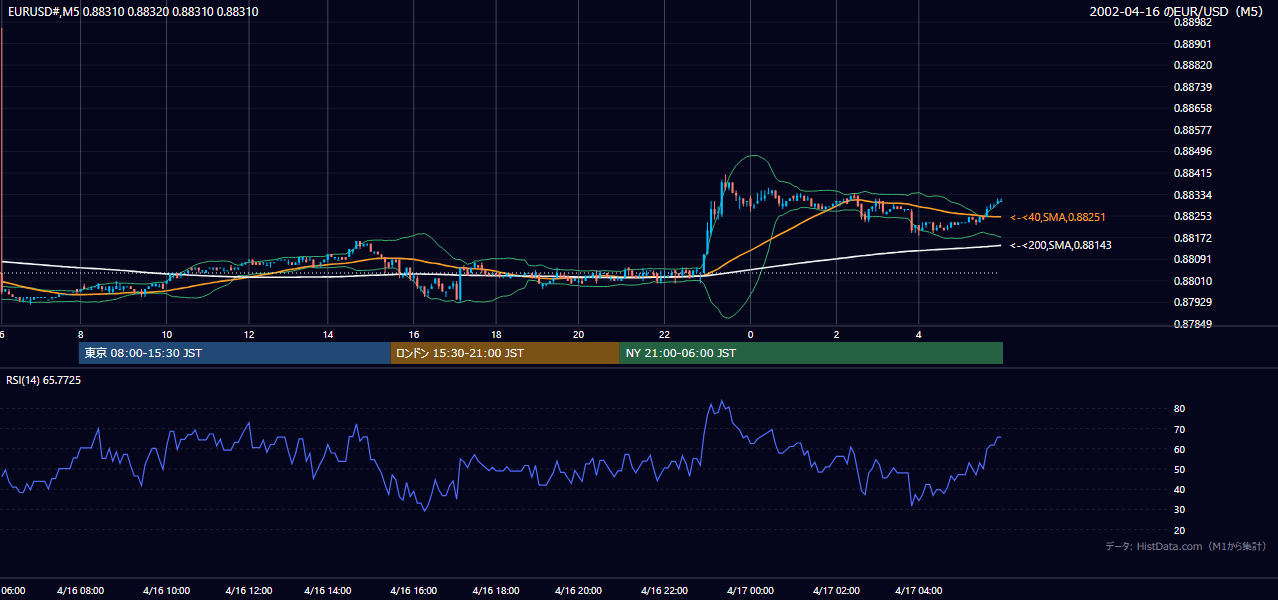Click the '<-<40,SMA,0.88251' orange label
1278x600 pixels.
pos(1058,217)
